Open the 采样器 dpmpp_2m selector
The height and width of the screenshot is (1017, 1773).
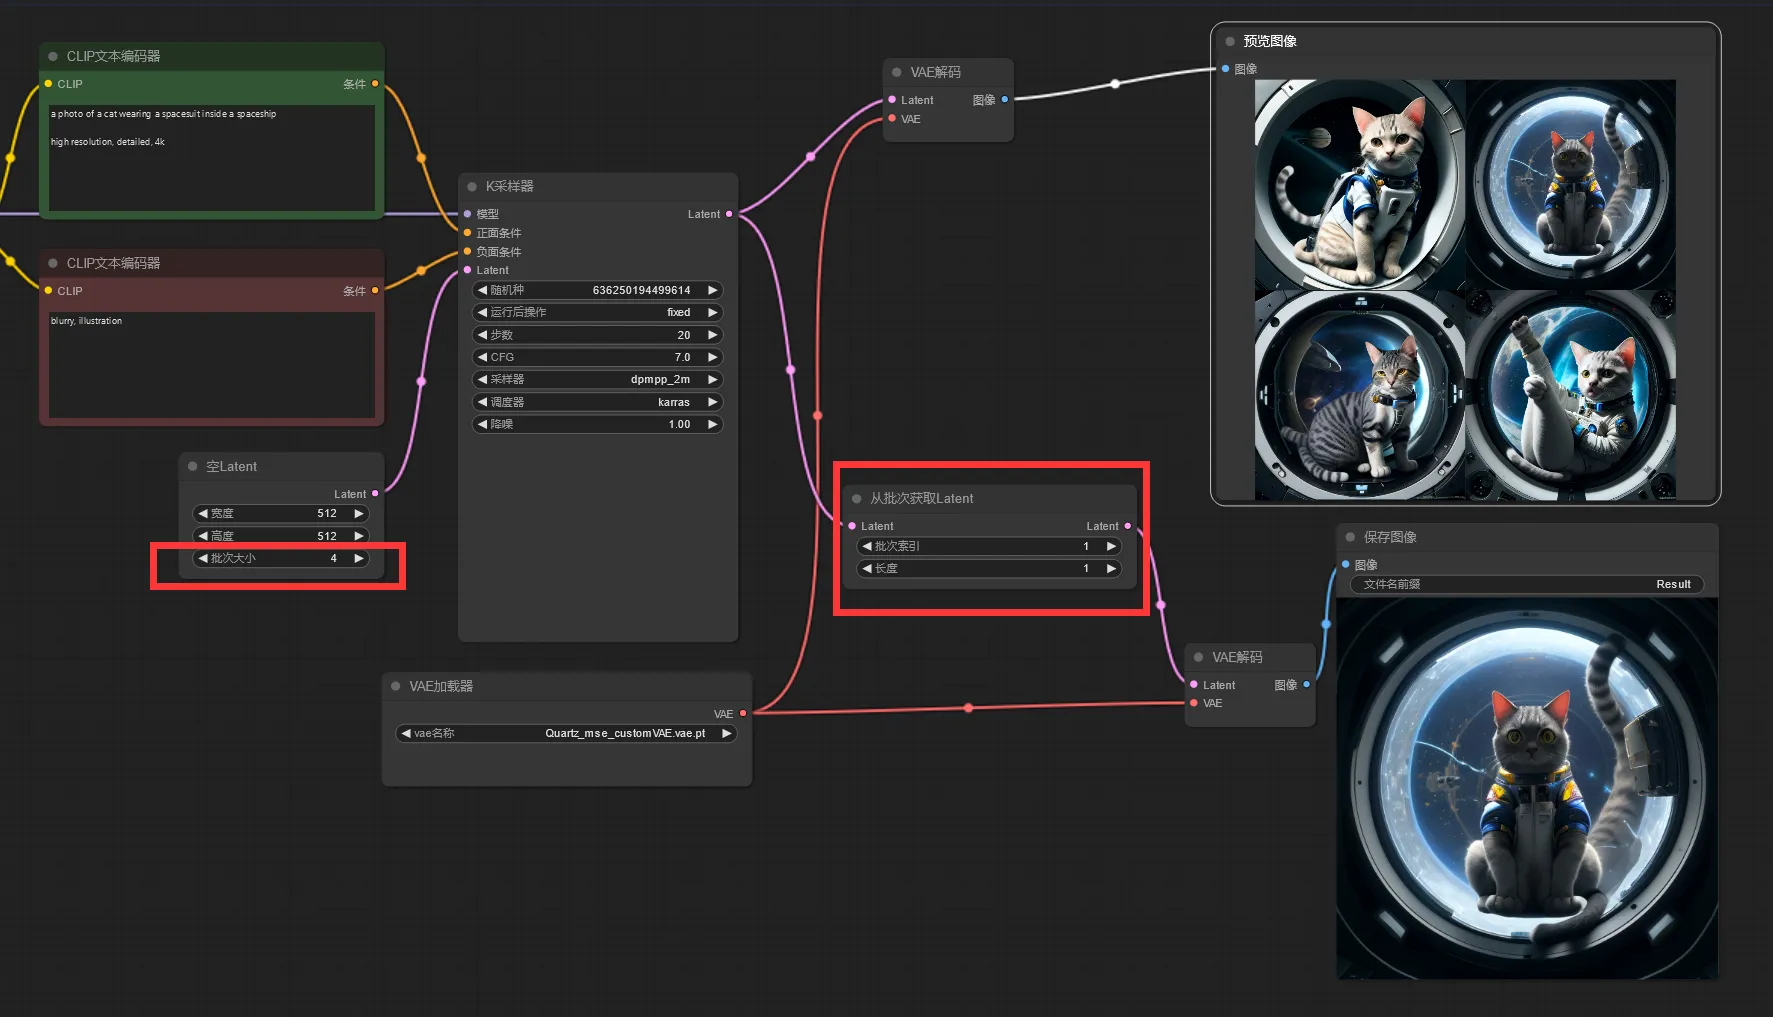(598, 379)
